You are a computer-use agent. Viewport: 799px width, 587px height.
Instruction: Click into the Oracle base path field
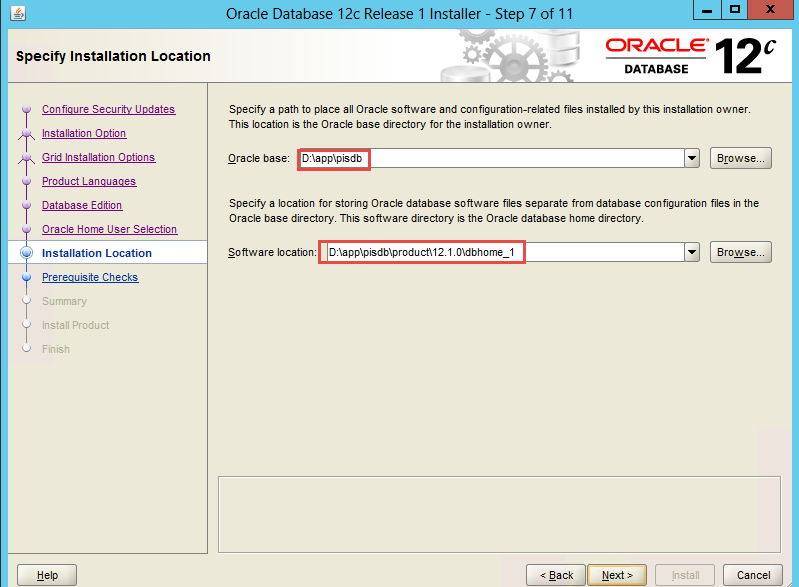(490, 158)
